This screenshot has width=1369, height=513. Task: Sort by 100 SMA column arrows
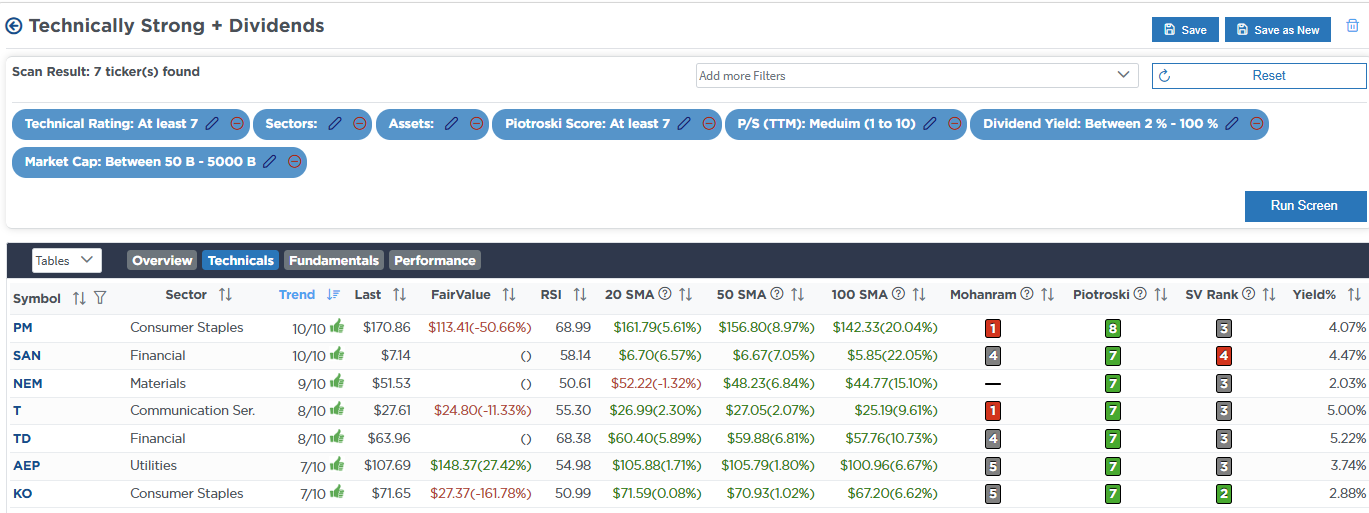(919, 294)
